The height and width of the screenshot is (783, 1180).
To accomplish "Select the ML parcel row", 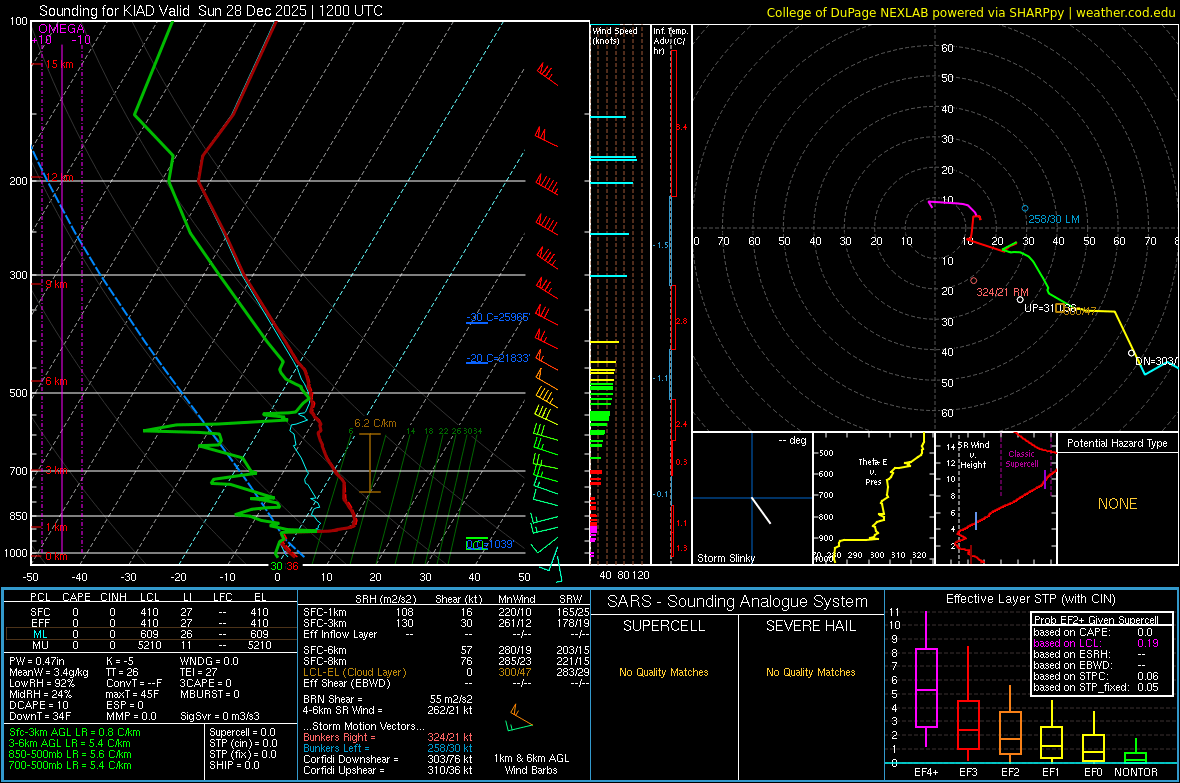I will [x=150, y=634].
